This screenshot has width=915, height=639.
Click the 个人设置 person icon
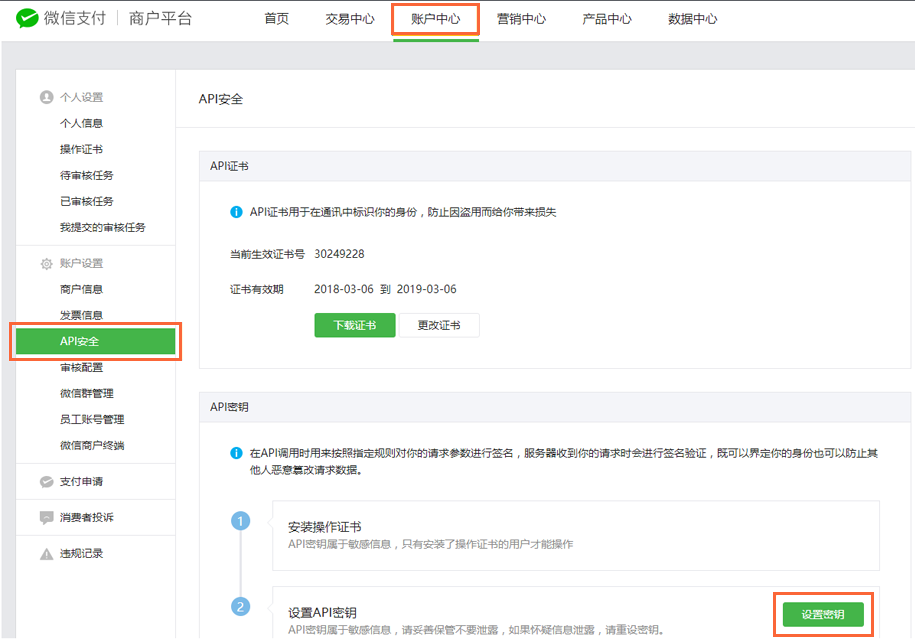point(46,97)
